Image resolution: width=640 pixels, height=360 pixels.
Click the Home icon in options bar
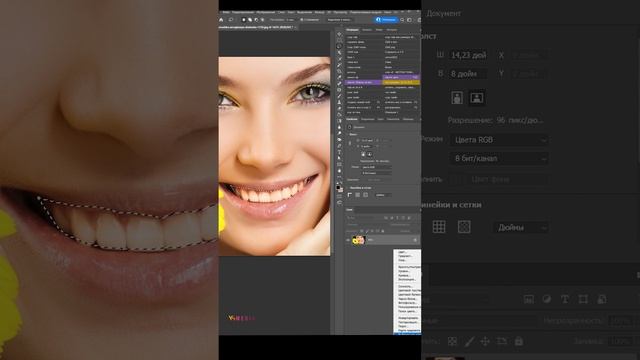click(x=221, y=20)
